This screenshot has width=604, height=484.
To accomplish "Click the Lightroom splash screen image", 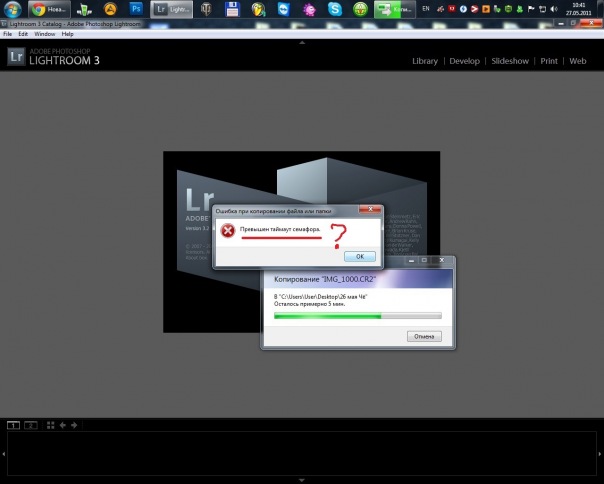I will tap(302, 242).
